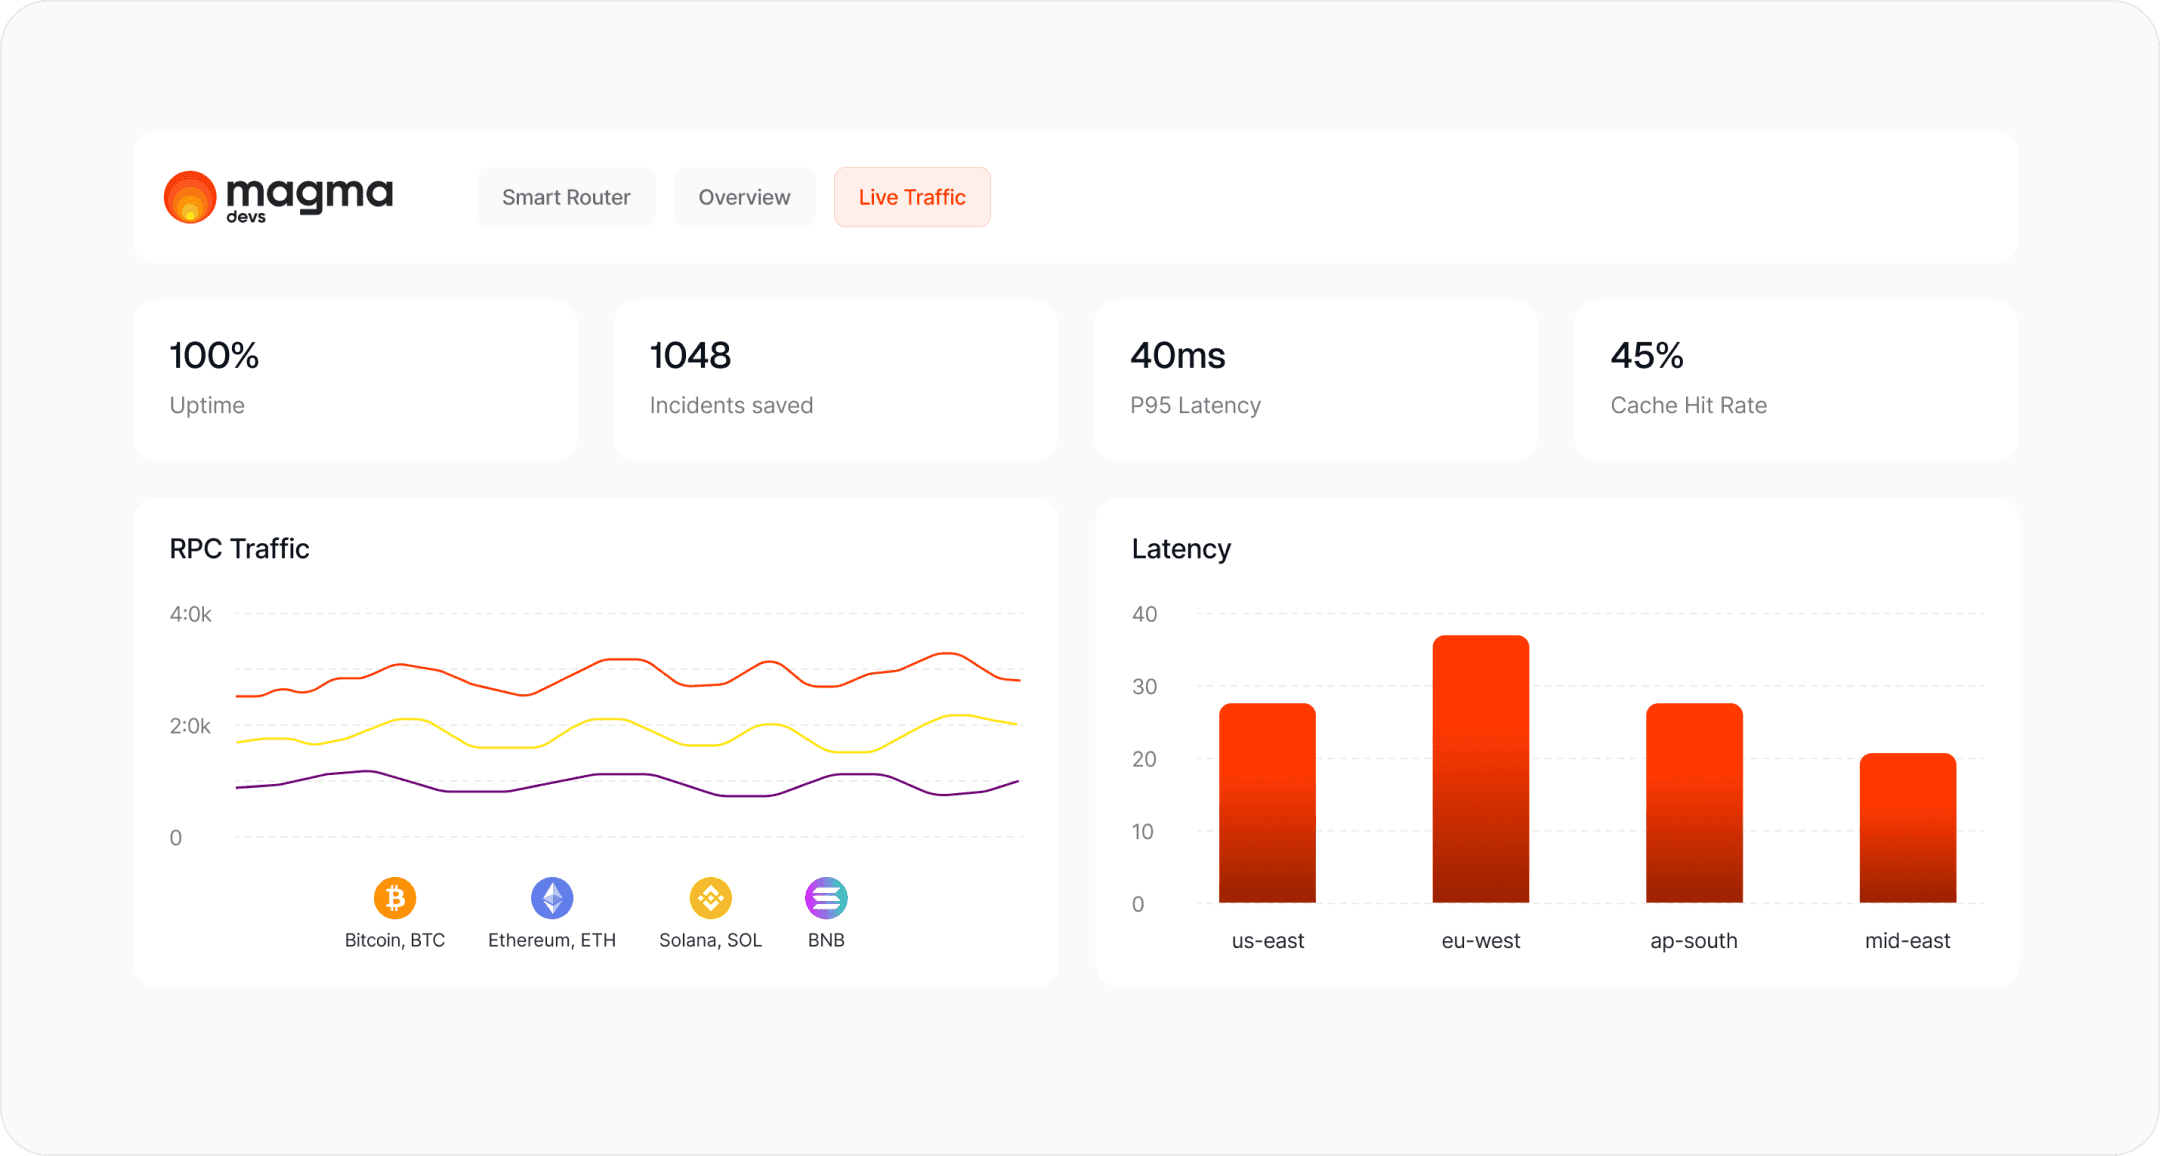The width and height of the screenshot is (2160, 1156).
Task: Click the RPC Traffic chart title
Action: [x=239, y=549]
